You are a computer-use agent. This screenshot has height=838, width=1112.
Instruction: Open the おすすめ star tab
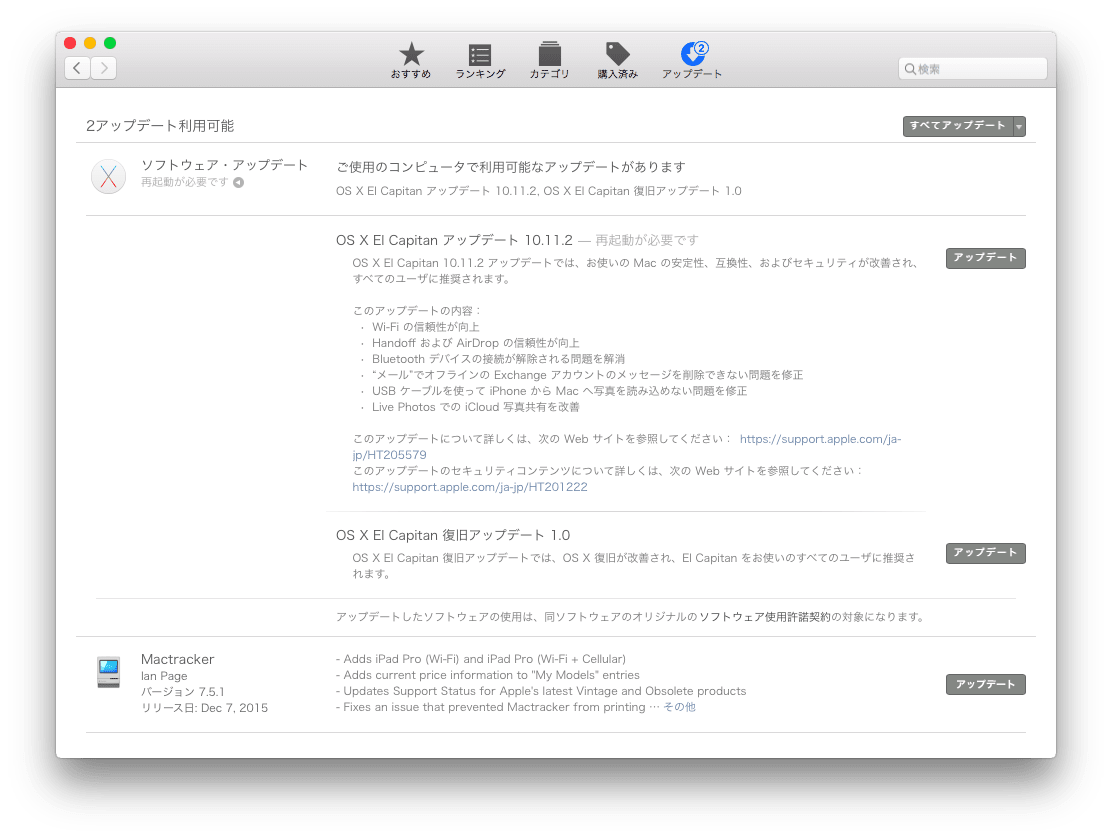pyautogui.click(x=411, y=60)
